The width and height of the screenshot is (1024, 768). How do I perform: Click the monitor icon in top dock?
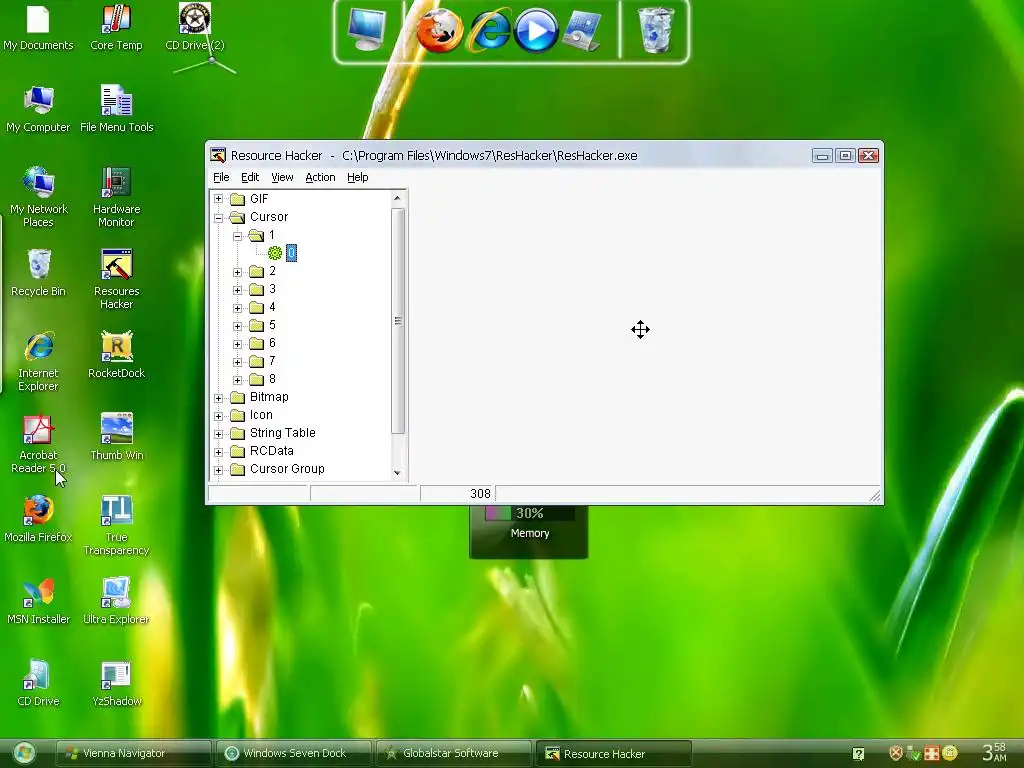pyautogui.click(x=366, y=30)
